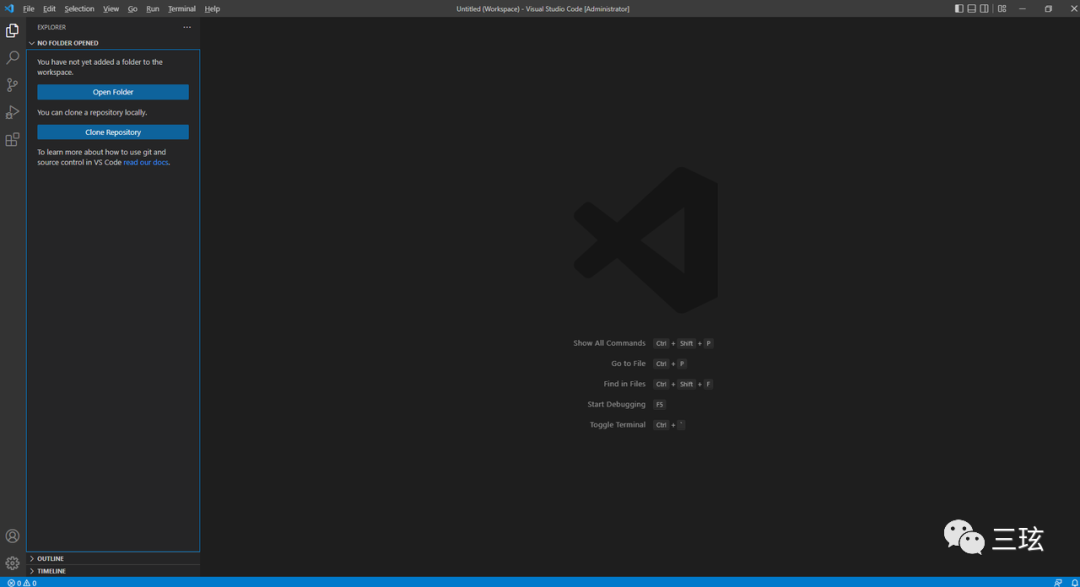Viewport: 1080px width, 587px height.
Task: Open the Search view in activity bar
Action: point(12,58)
